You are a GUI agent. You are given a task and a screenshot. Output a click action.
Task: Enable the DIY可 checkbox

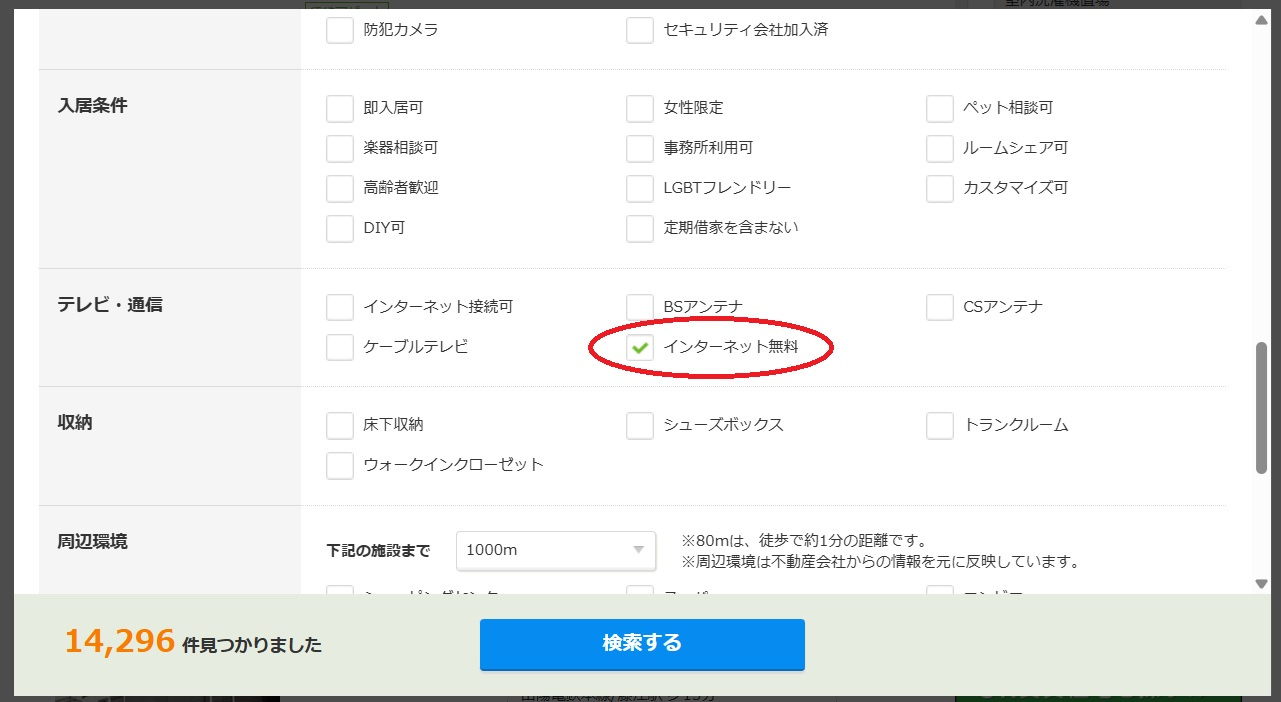(340, 228)
